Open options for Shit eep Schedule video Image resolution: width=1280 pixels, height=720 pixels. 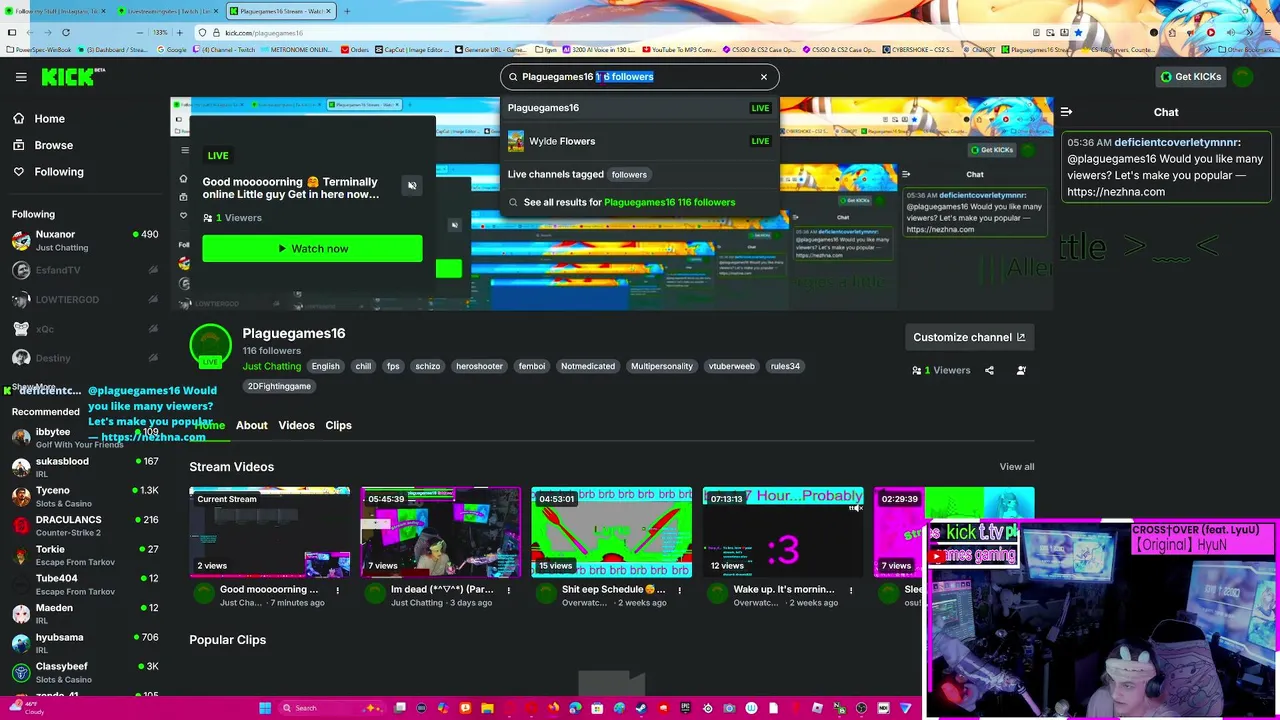coord(680,590)
